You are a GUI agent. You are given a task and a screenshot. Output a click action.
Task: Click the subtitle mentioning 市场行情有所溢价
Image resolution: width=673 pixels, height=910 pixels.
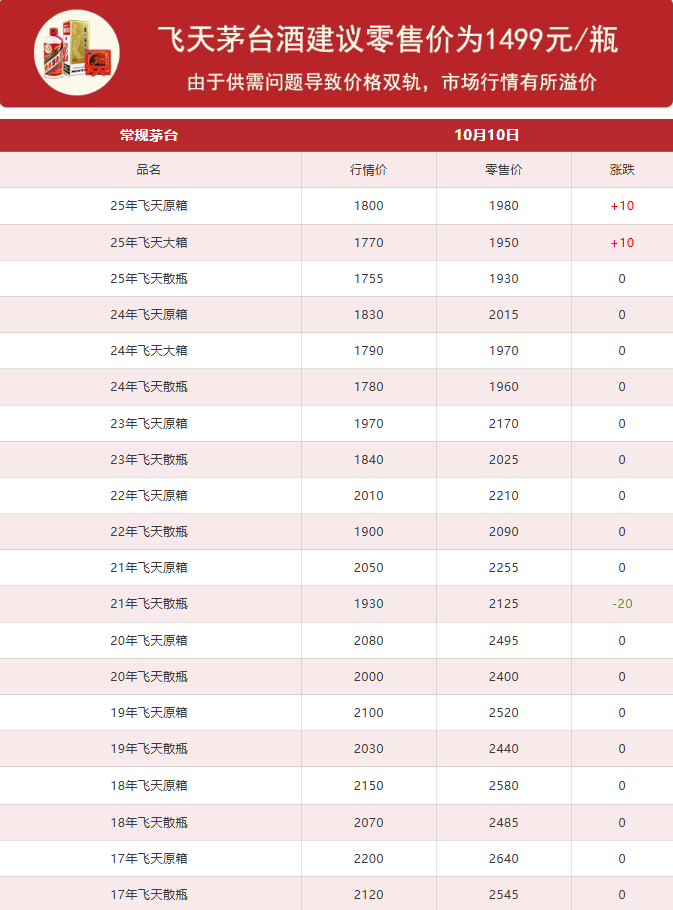[x=391, y=82]
